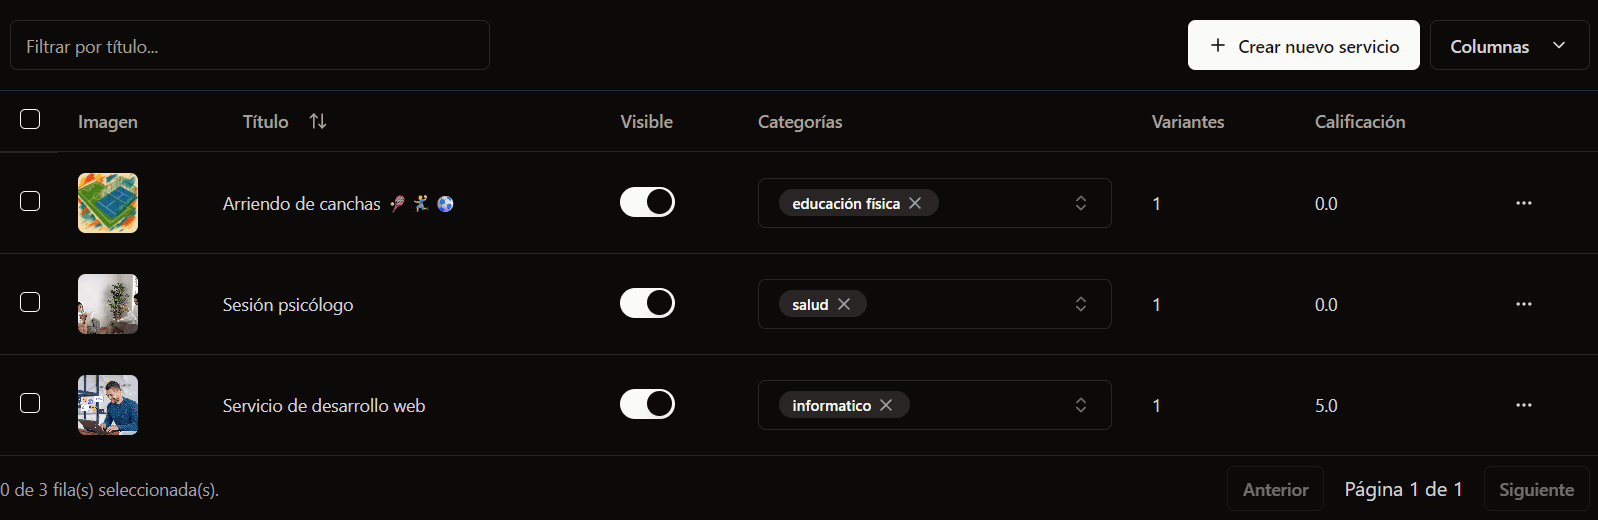The image size is (1598, 520).
Task: Sort table by Título column header
Action: 284,121
